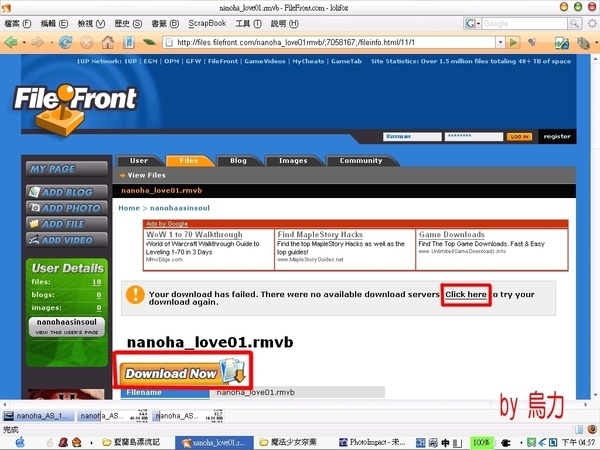The image size is (600, 450).
Task: Open the 說明 (H) menu
Action: click(x=285, y=24)
